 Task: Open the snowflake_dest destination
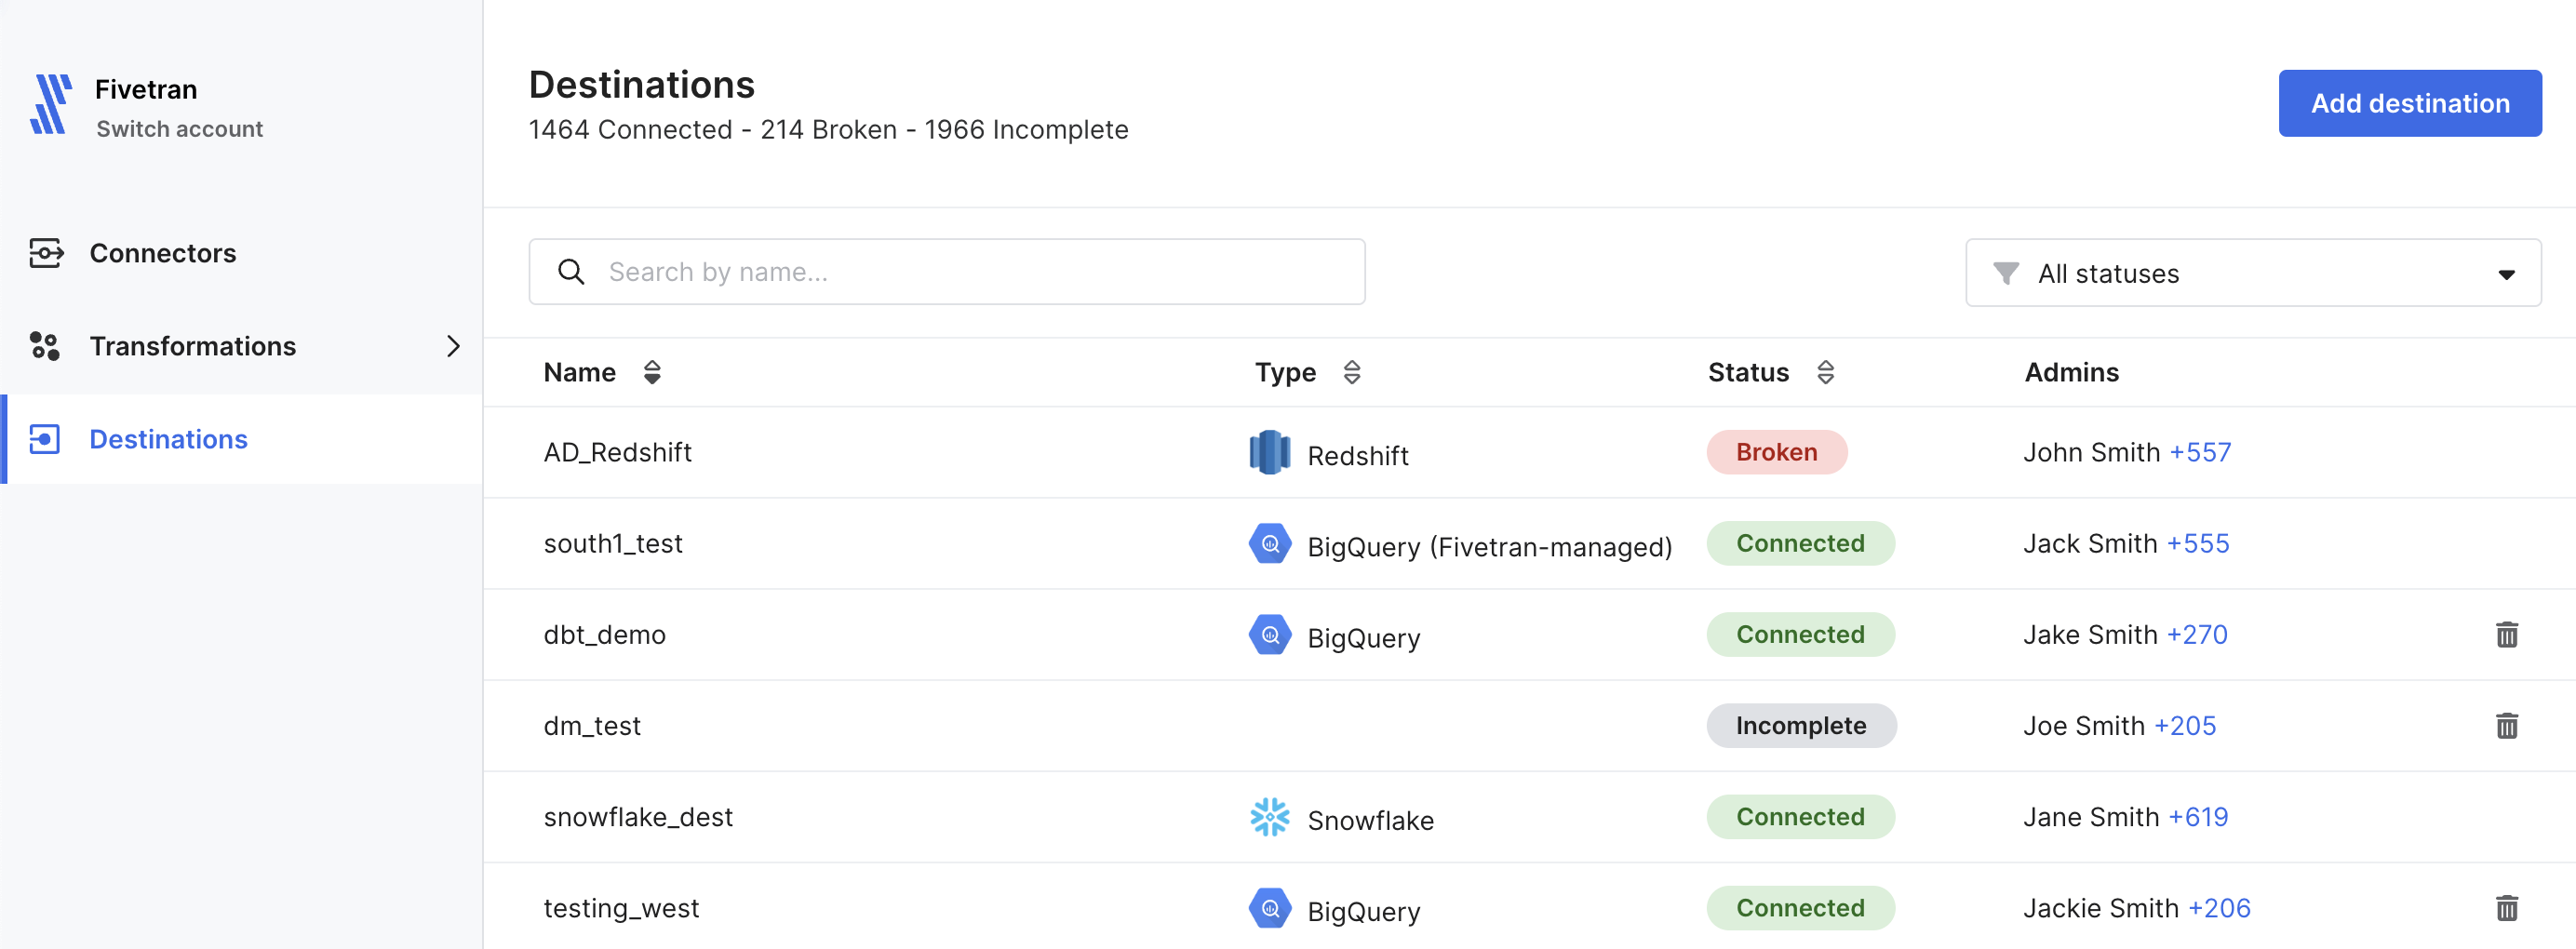click(x=638, y=817)
